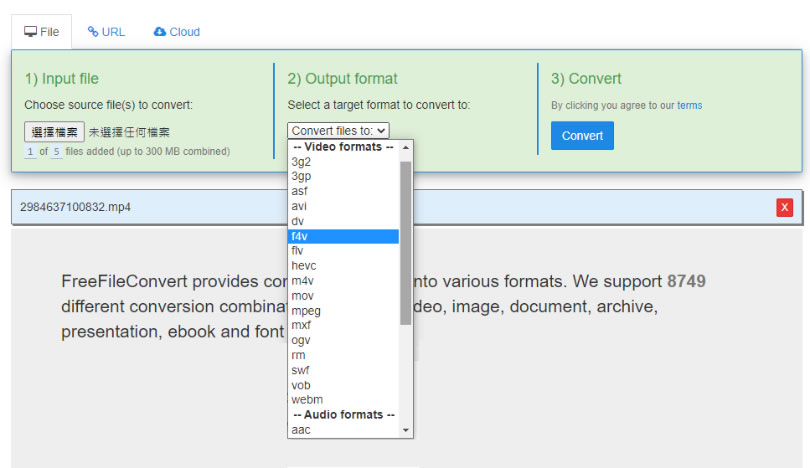
Task: Open the URL tab
Action: click(106, 32)
